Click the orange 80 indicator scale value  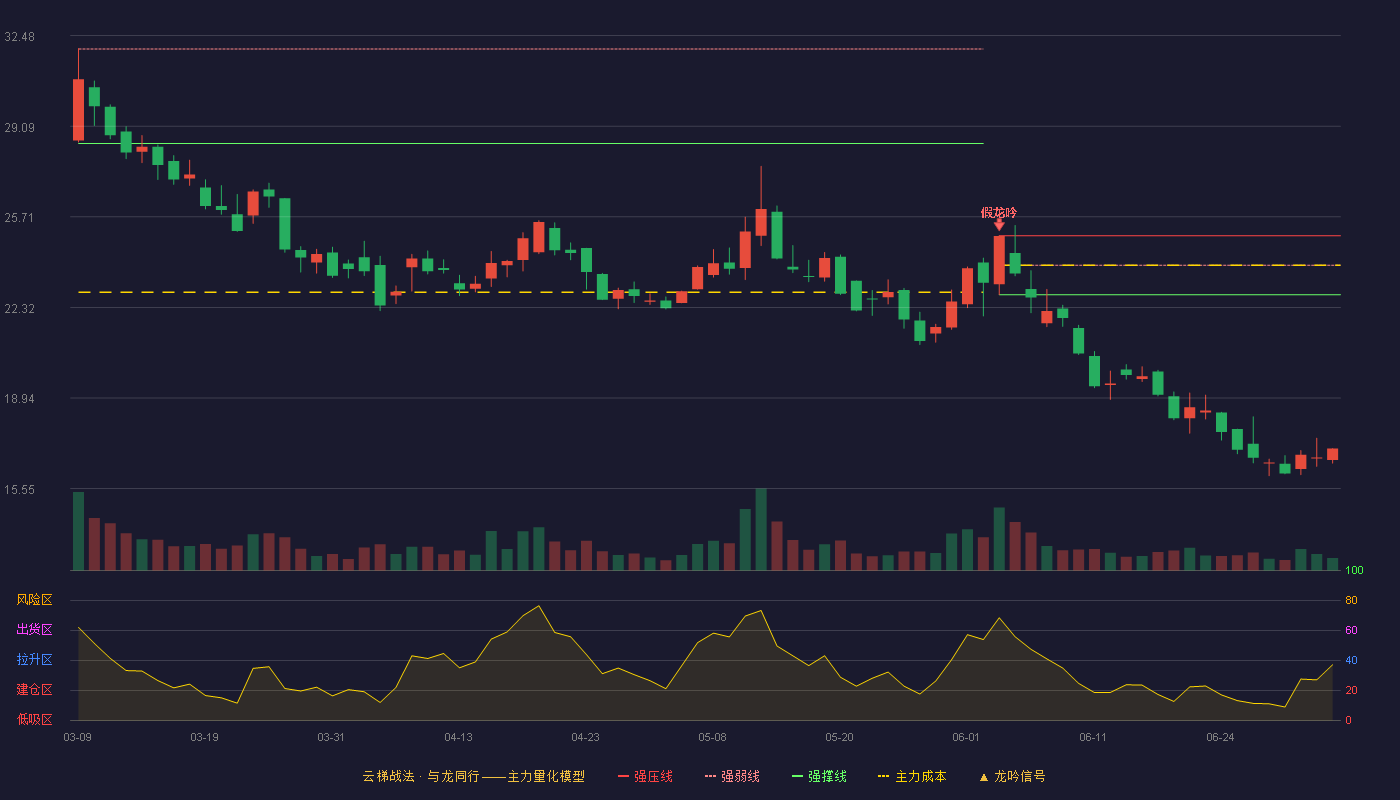(1351, 600)
